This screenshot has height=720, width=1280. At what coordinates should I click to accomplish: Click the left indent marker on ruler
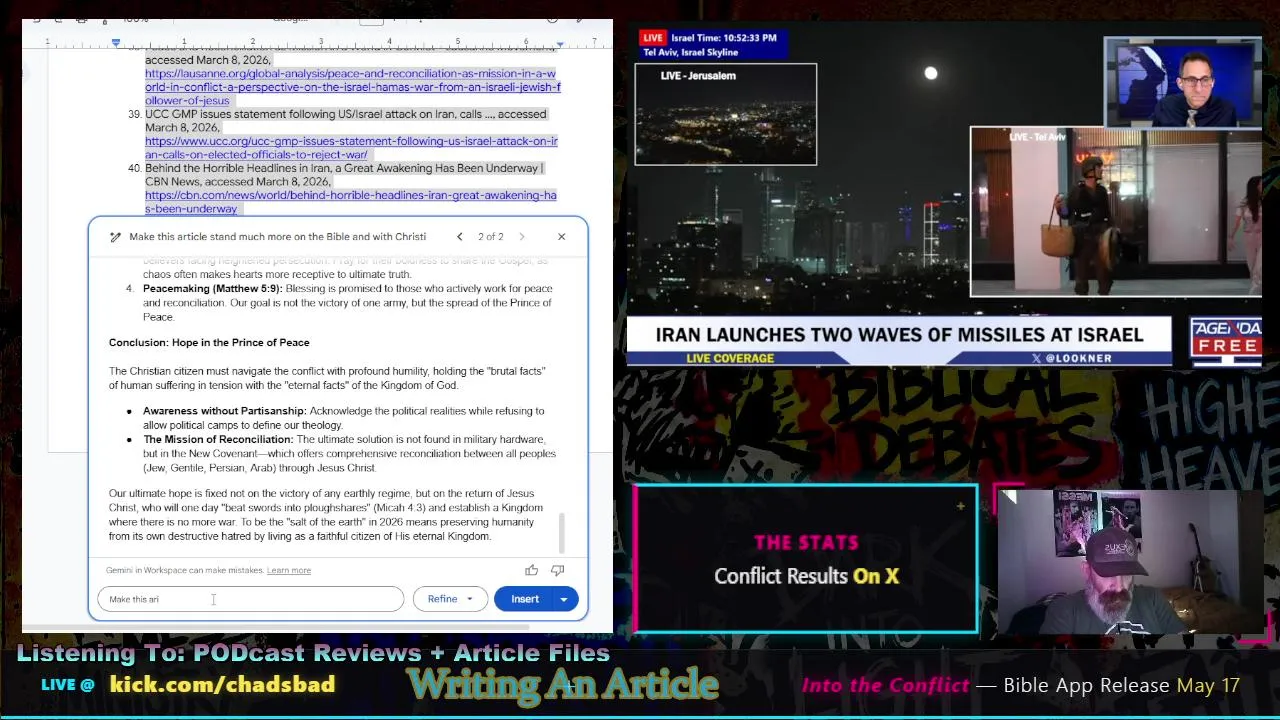[x=115, y=43]
